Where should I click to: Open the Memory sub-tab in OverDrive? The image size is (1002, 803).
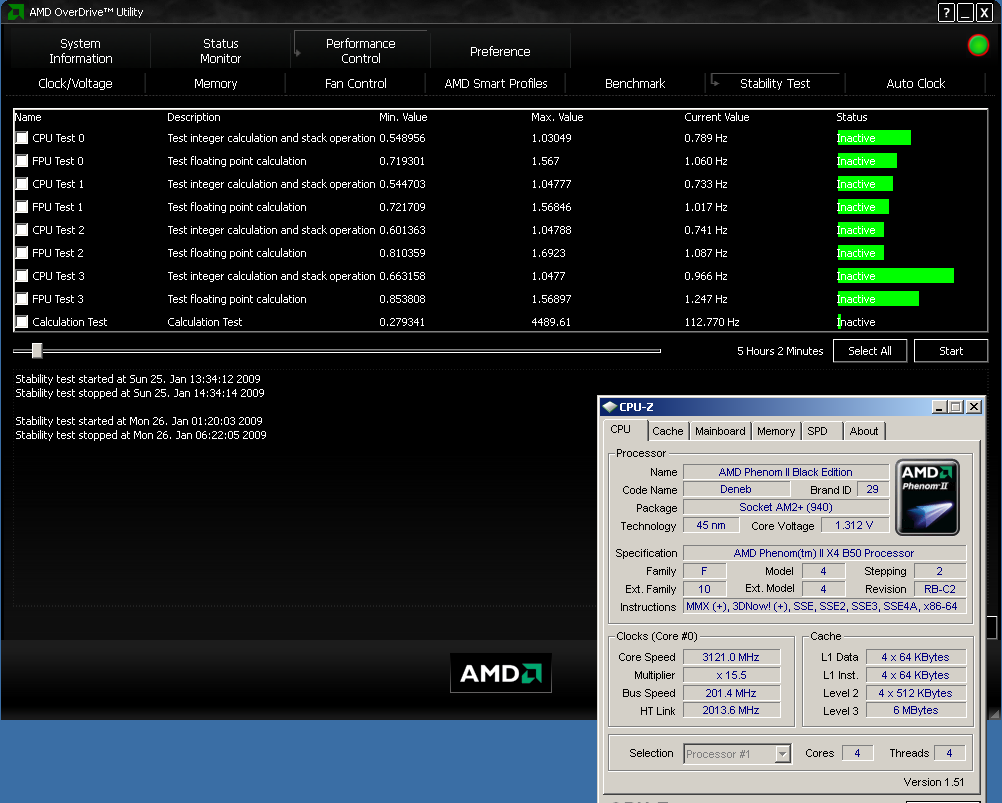pos(215,84)
